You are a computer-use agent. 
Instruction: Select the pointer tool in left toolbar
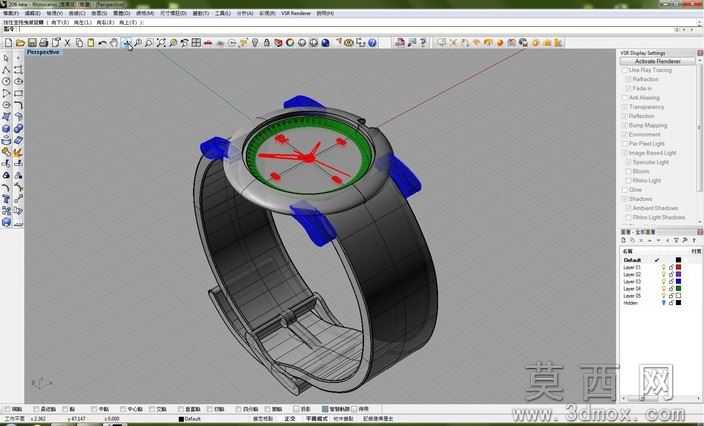point(6,58)
